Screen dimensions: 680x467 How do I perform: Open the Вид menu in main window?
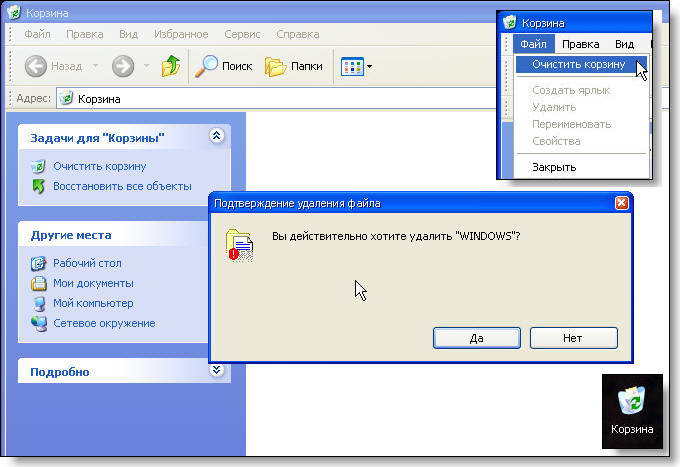click(x=128, y=34)
